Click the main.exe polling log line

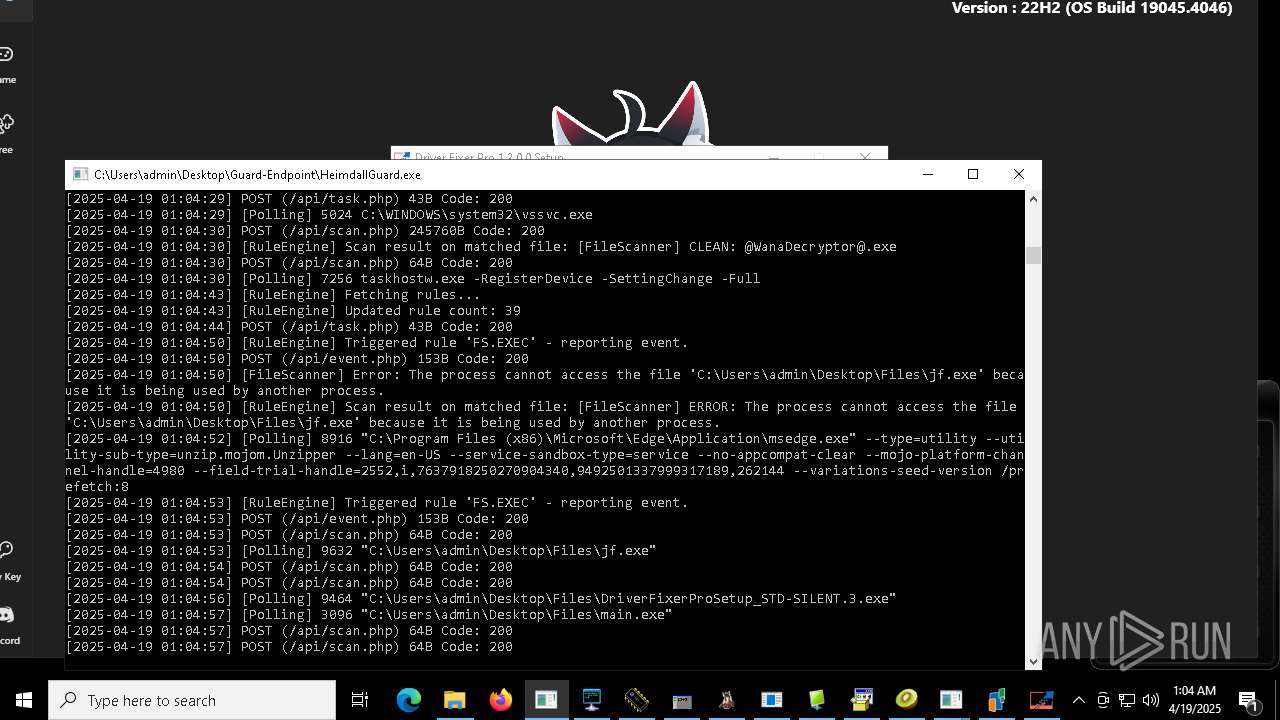point(369,615)
